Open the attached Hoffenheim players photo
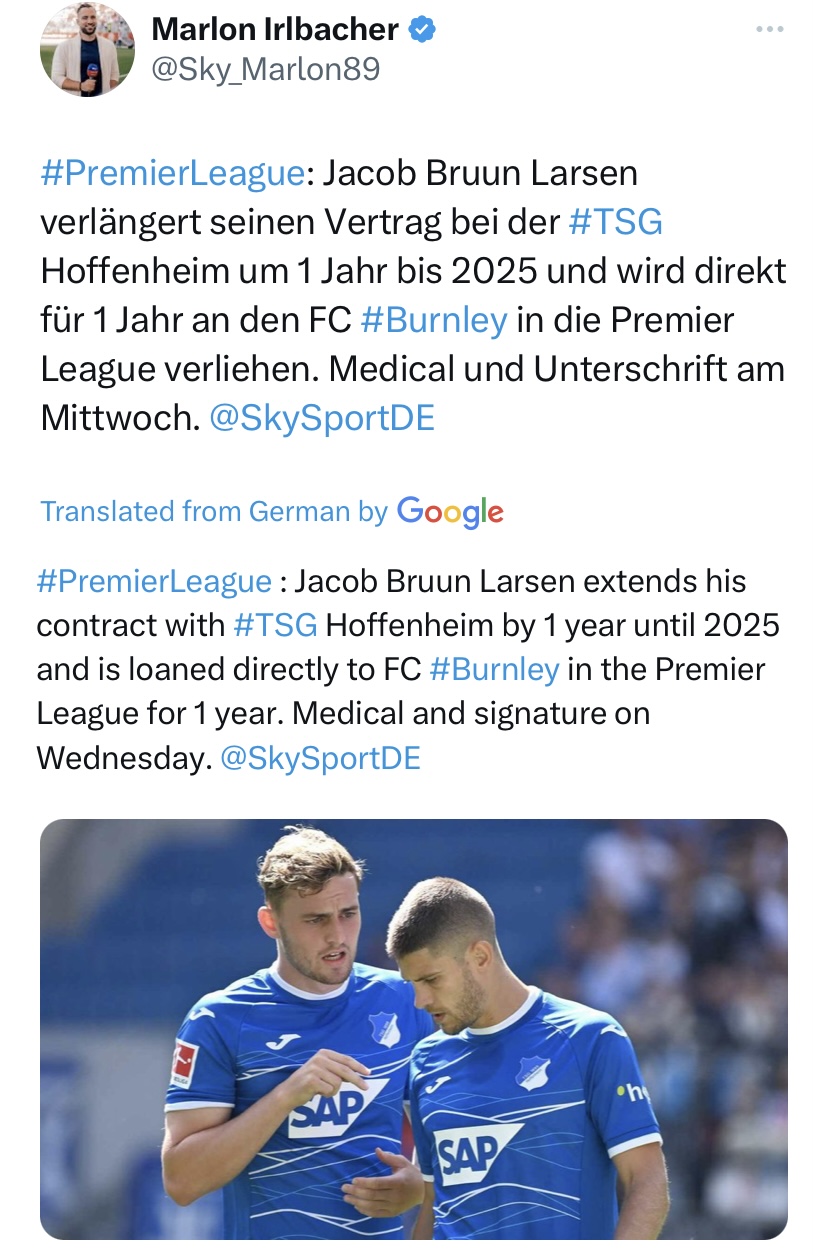The image size is (814, 1255). [414, 1030]
